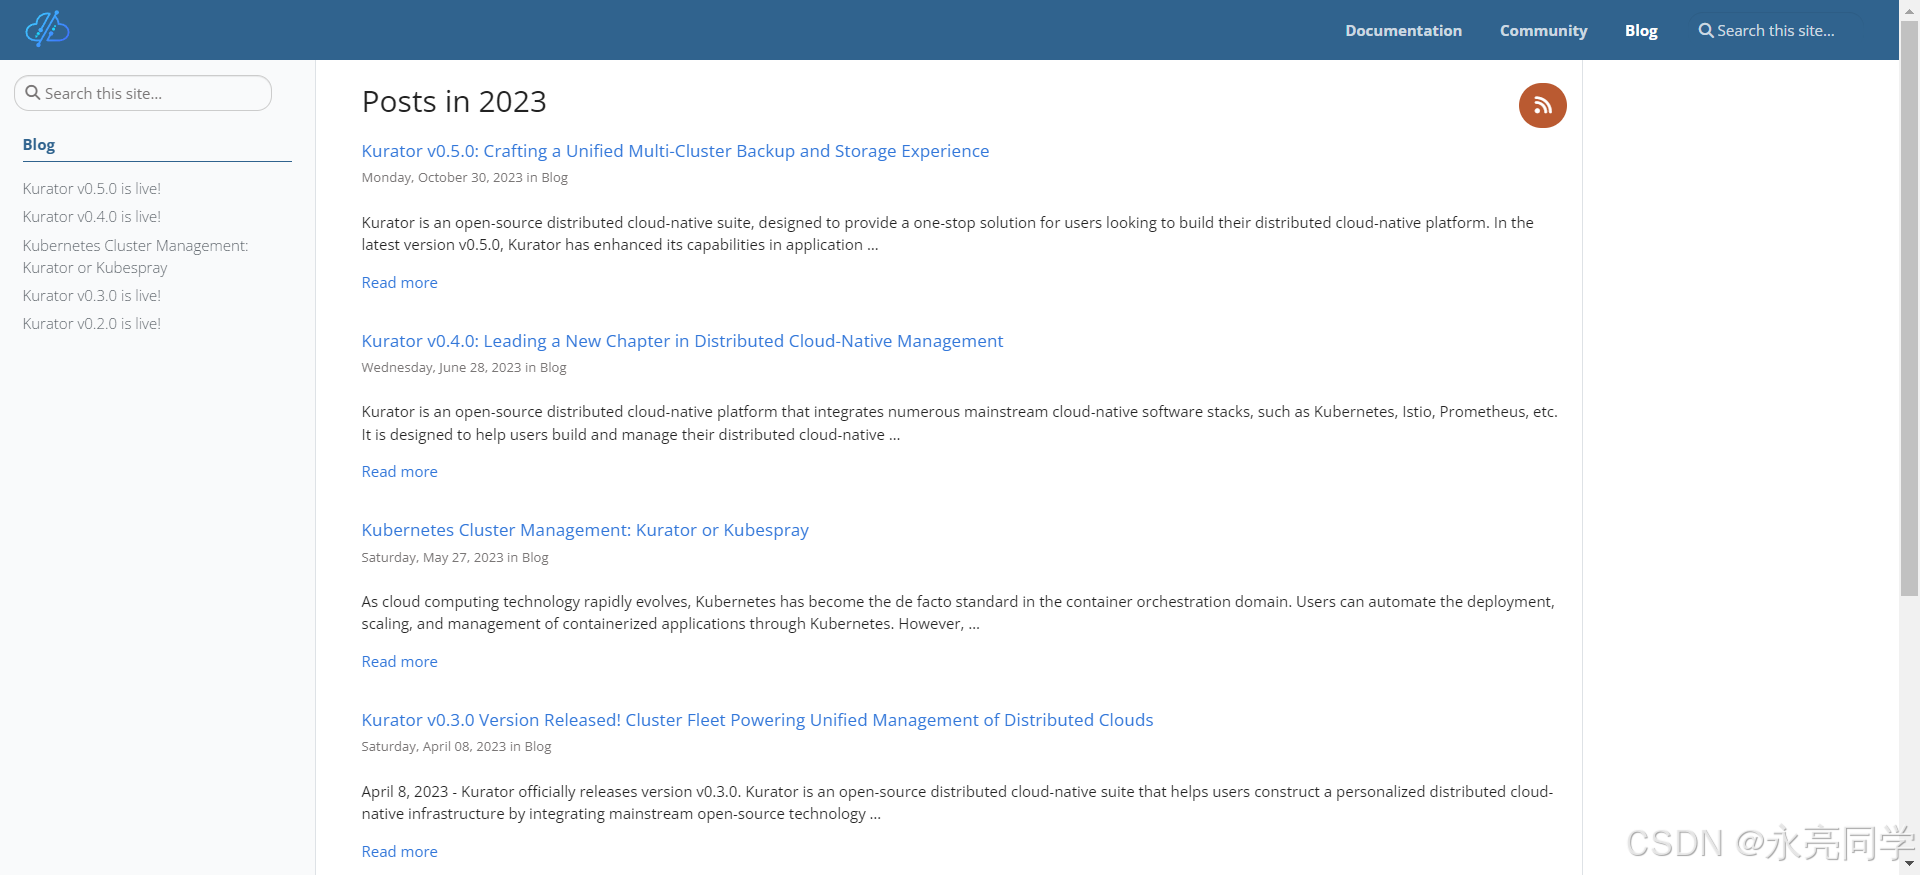The height and width of the screenshot is (875, 1920).
Task: Open the Blog menu item in header
Action: 1641,30
